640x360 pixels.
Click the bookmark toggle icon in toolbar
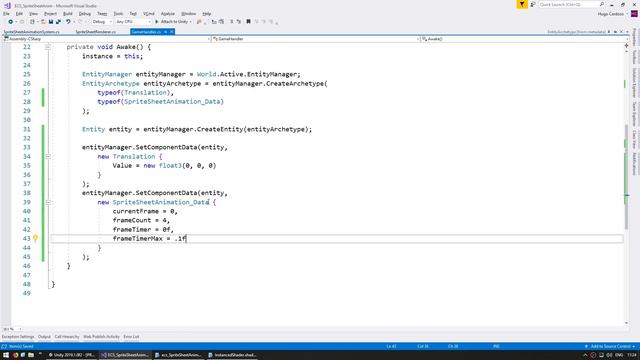coord(248,22)
